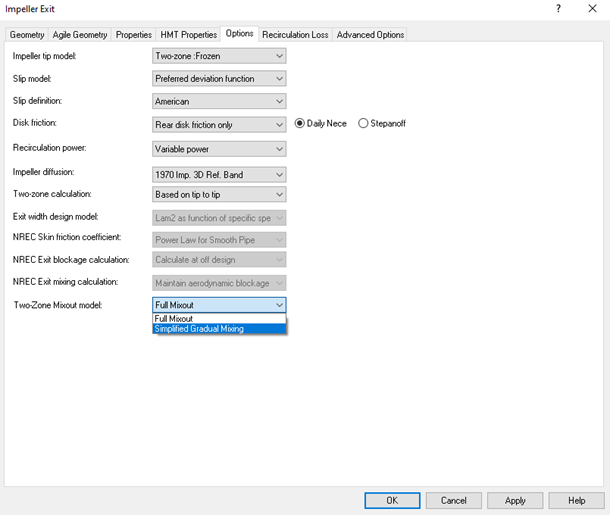Switch to the HMT Properties tab

[x=188, y=34]
